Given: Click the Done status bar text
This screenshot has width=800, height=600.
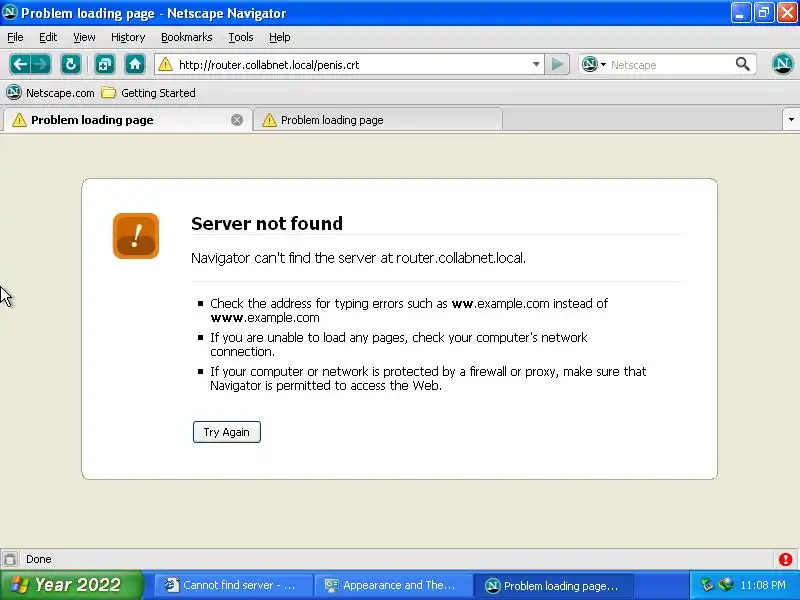Looking at the screenshot, I should (x=39, y=559).
